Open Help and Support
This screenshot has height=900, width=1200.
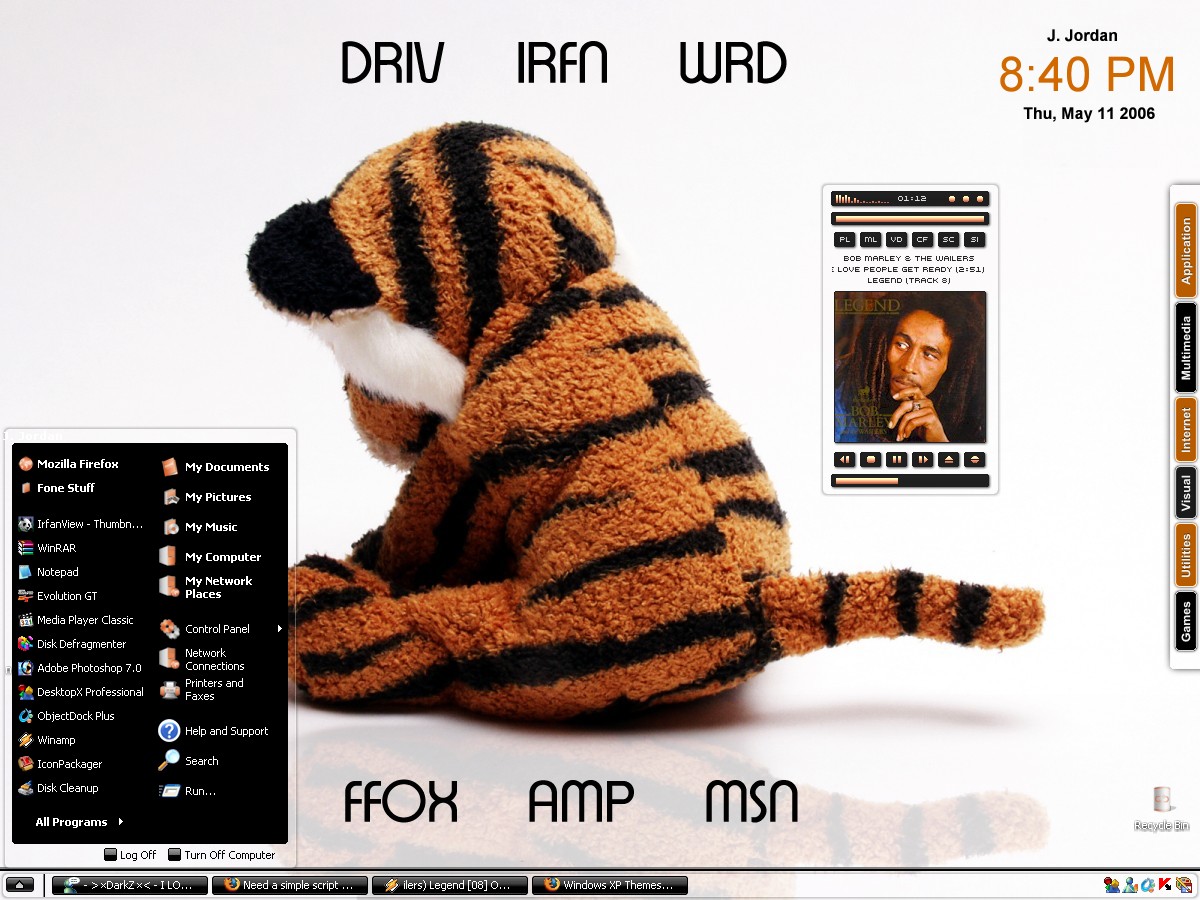click(x=214, y=731)
